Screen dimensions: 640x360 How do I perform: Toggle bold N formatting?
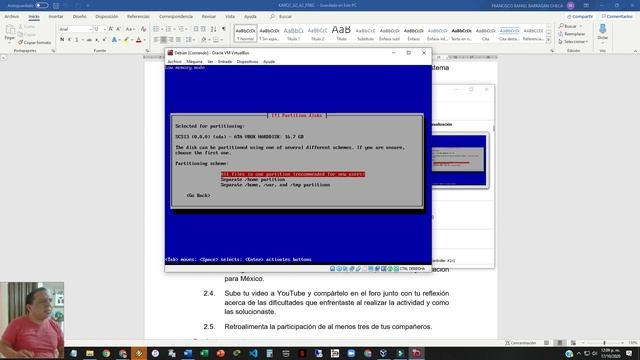click(x=62, y=40)
